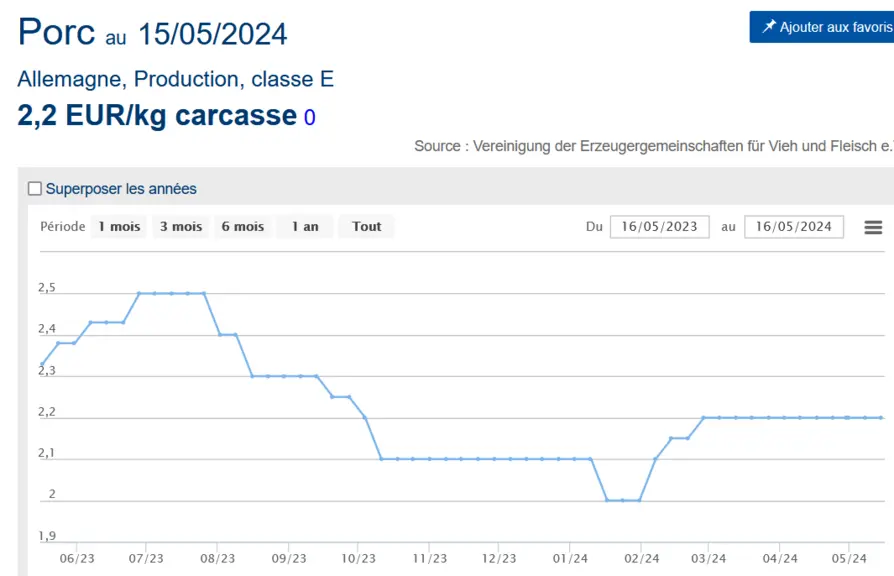This screenshot has width=894, height=576.
Task: Add to favorites with Ajouter aux favoris
Action: [x=822, y=27]
